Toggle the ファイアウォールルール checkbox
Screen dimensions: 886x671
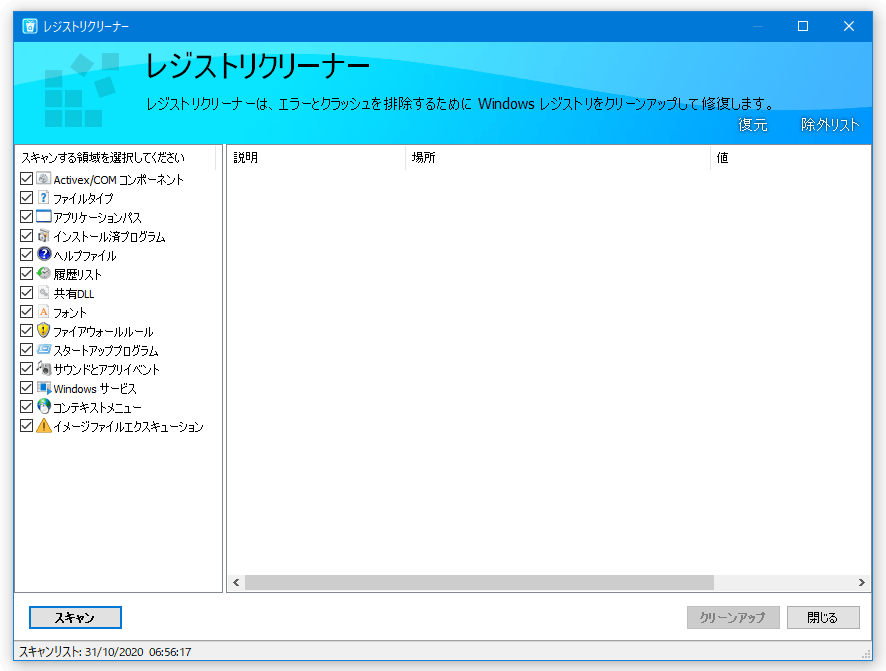pyautogui.click(x=26, y=330)
